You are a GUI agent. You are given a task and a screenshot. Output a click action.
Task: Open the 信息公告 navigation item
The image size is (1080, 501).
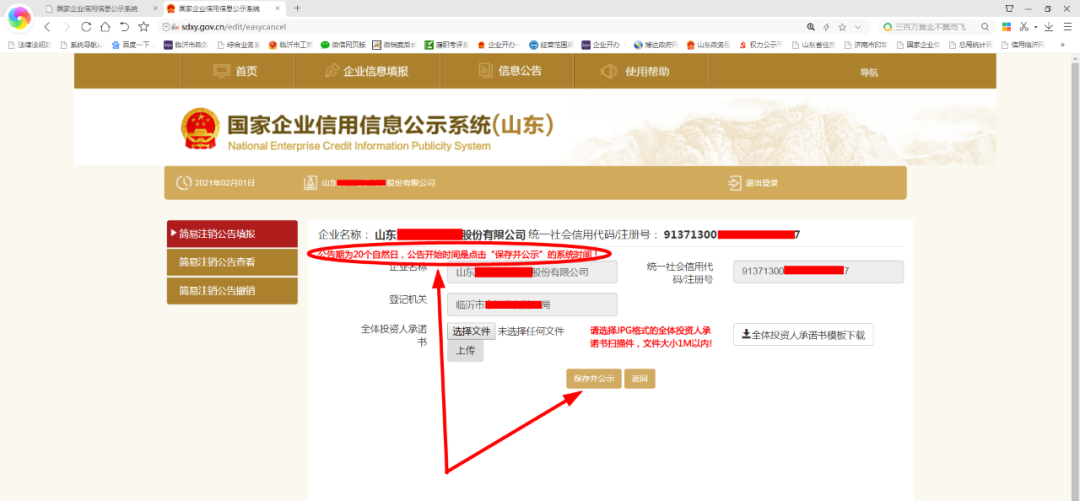click(510, 71)
